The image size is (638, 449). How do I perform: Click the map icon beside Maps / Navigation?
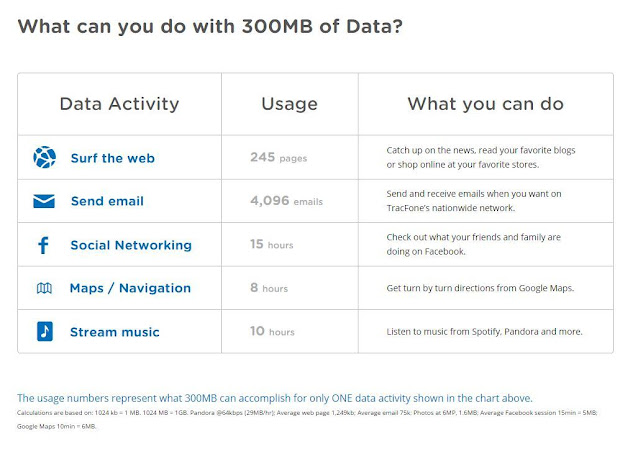tap(44, 288)
